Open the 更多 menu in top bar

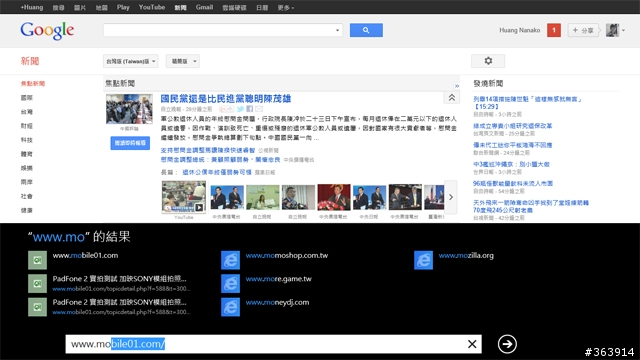point(285,7)
